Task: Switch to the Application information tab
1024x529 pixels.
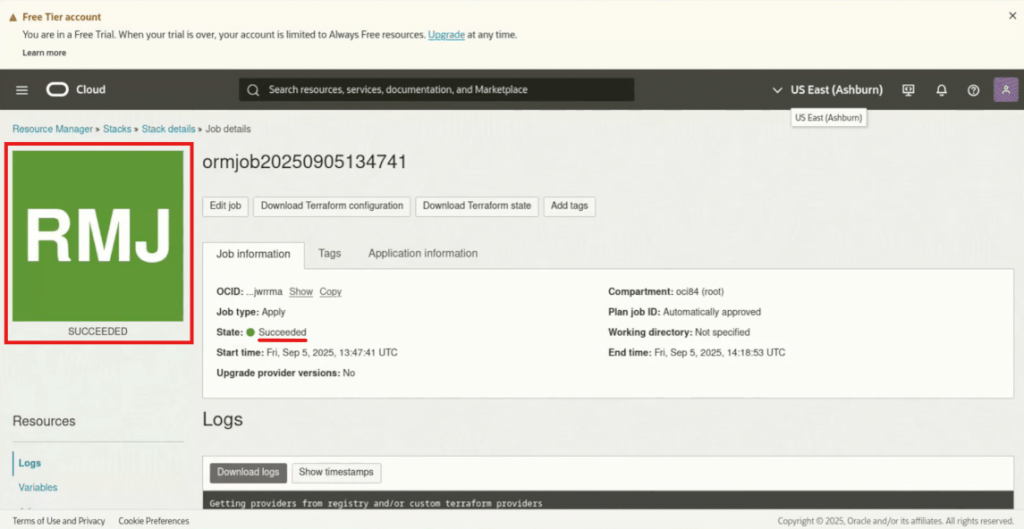Action: coord(423,253)
